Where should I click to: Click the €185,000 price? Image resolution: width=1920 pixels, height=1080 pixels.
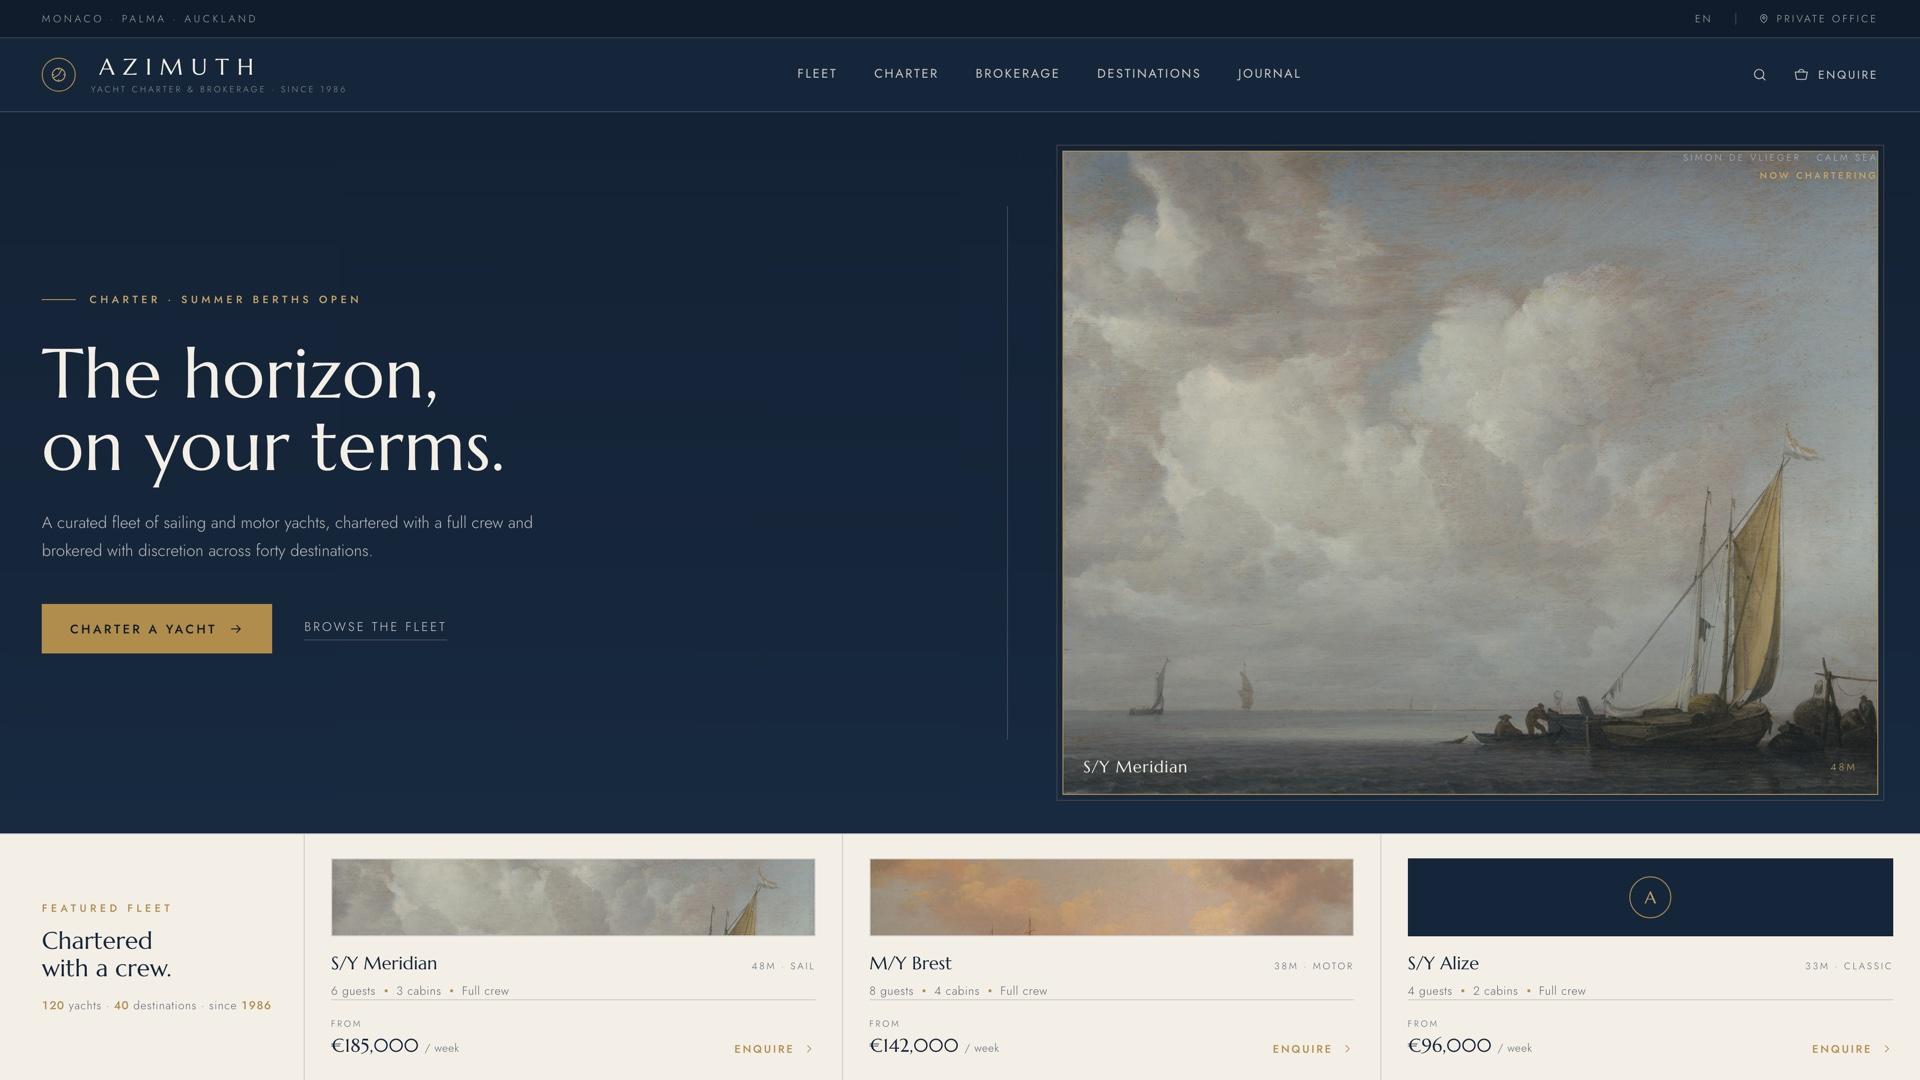375,1046
